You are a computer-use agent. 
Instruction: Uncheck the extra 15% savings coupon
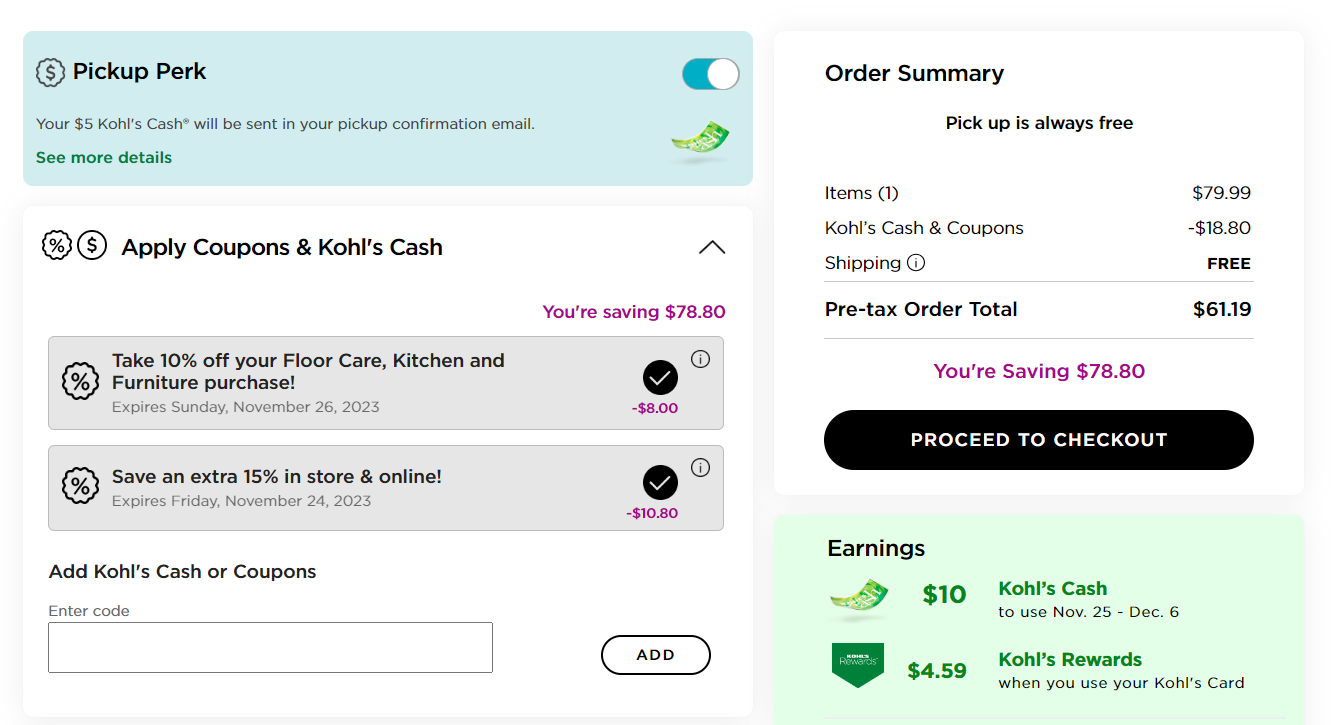[x=660, y=483]
